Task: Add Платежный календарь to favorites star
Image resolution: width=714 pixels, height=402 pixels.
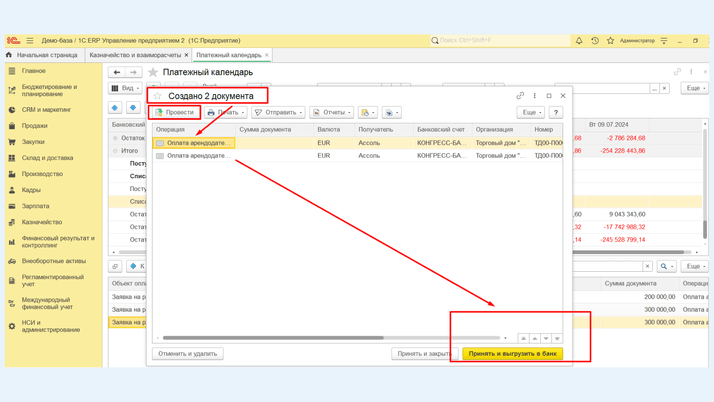Action: pyautogui.click(x=153, y=72)
